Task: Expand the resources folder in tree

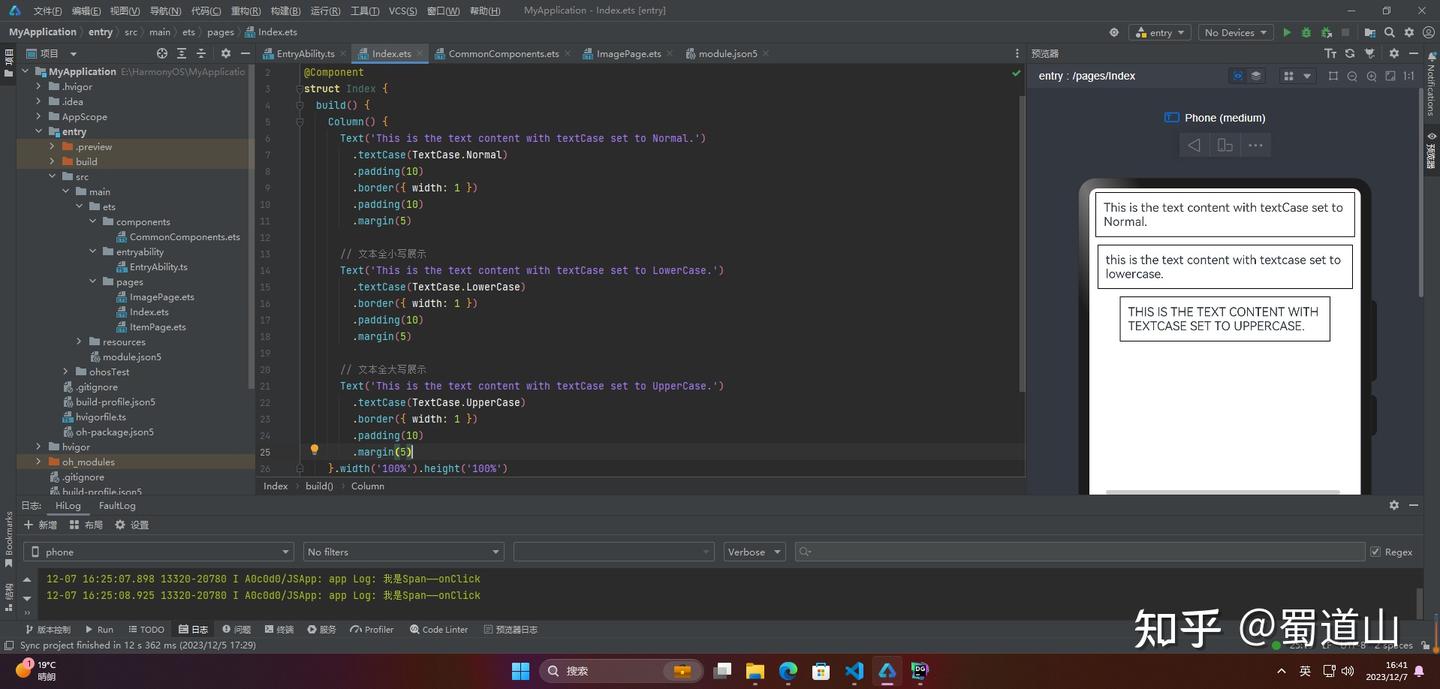Action: click(x=80, y=342)
